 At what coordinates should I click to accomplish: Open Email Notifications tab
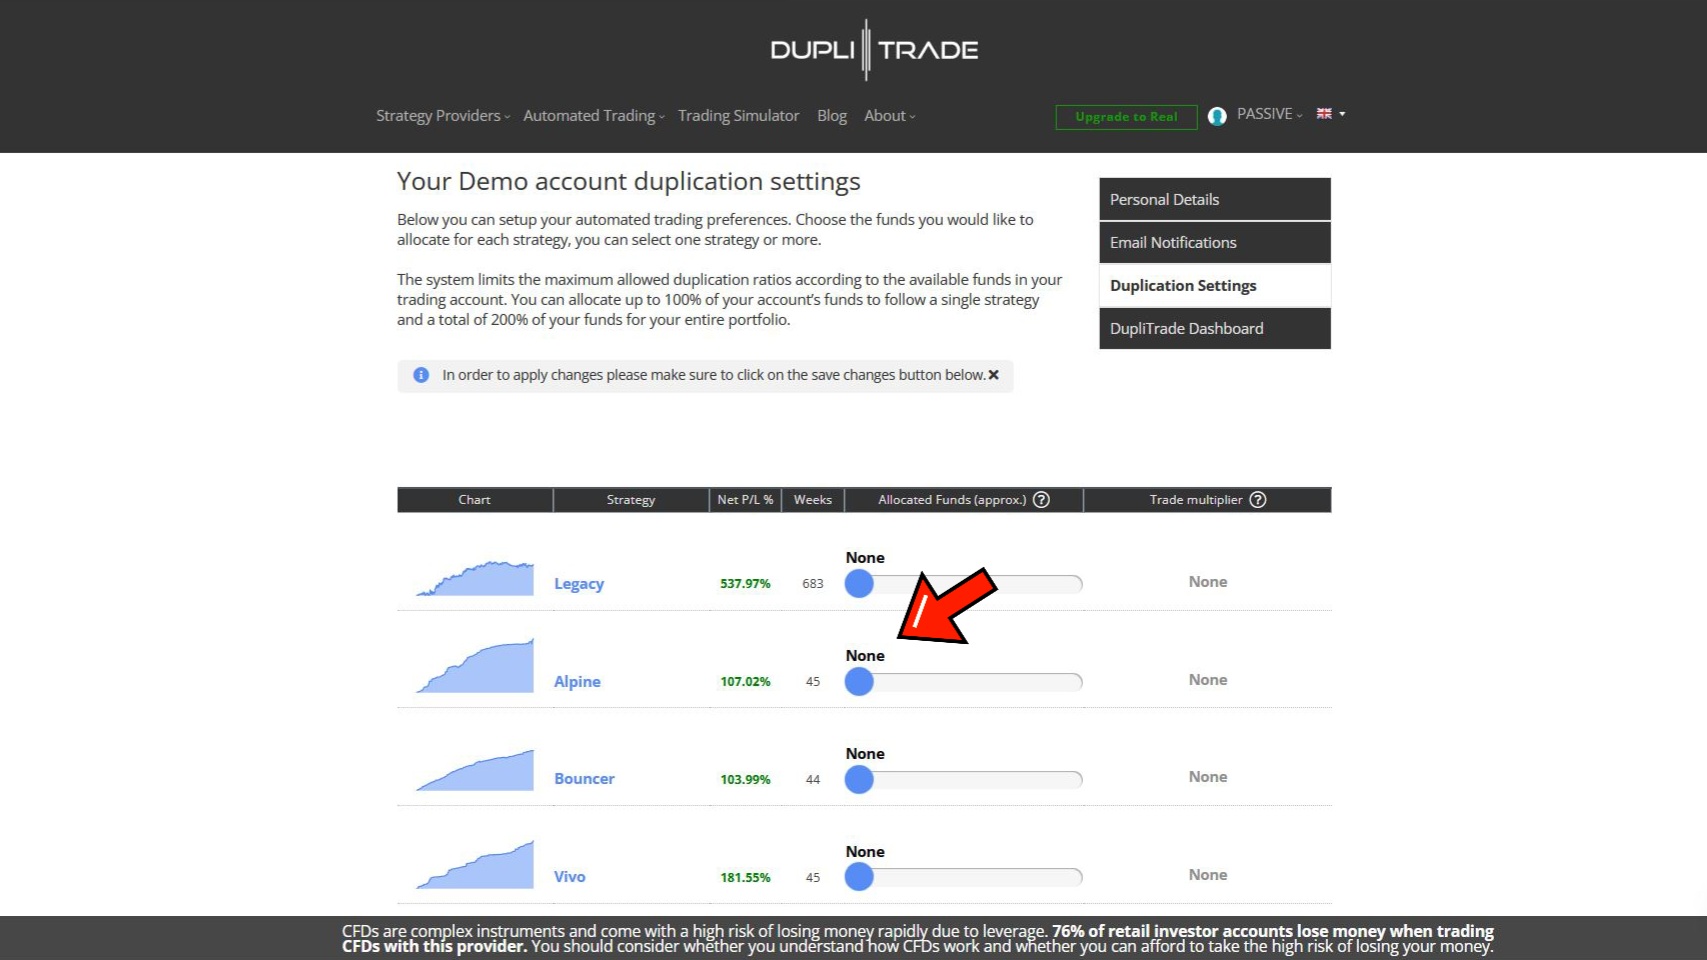point(1215,242)
